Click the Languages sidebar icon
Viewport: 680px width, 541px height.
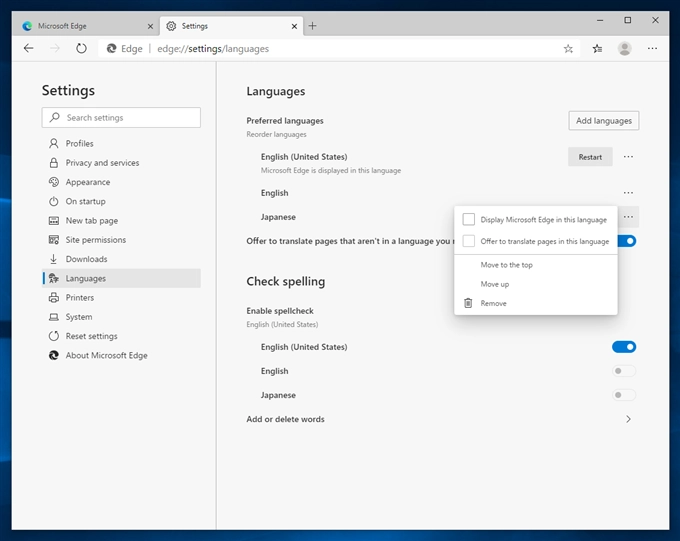tap(54, 278)
